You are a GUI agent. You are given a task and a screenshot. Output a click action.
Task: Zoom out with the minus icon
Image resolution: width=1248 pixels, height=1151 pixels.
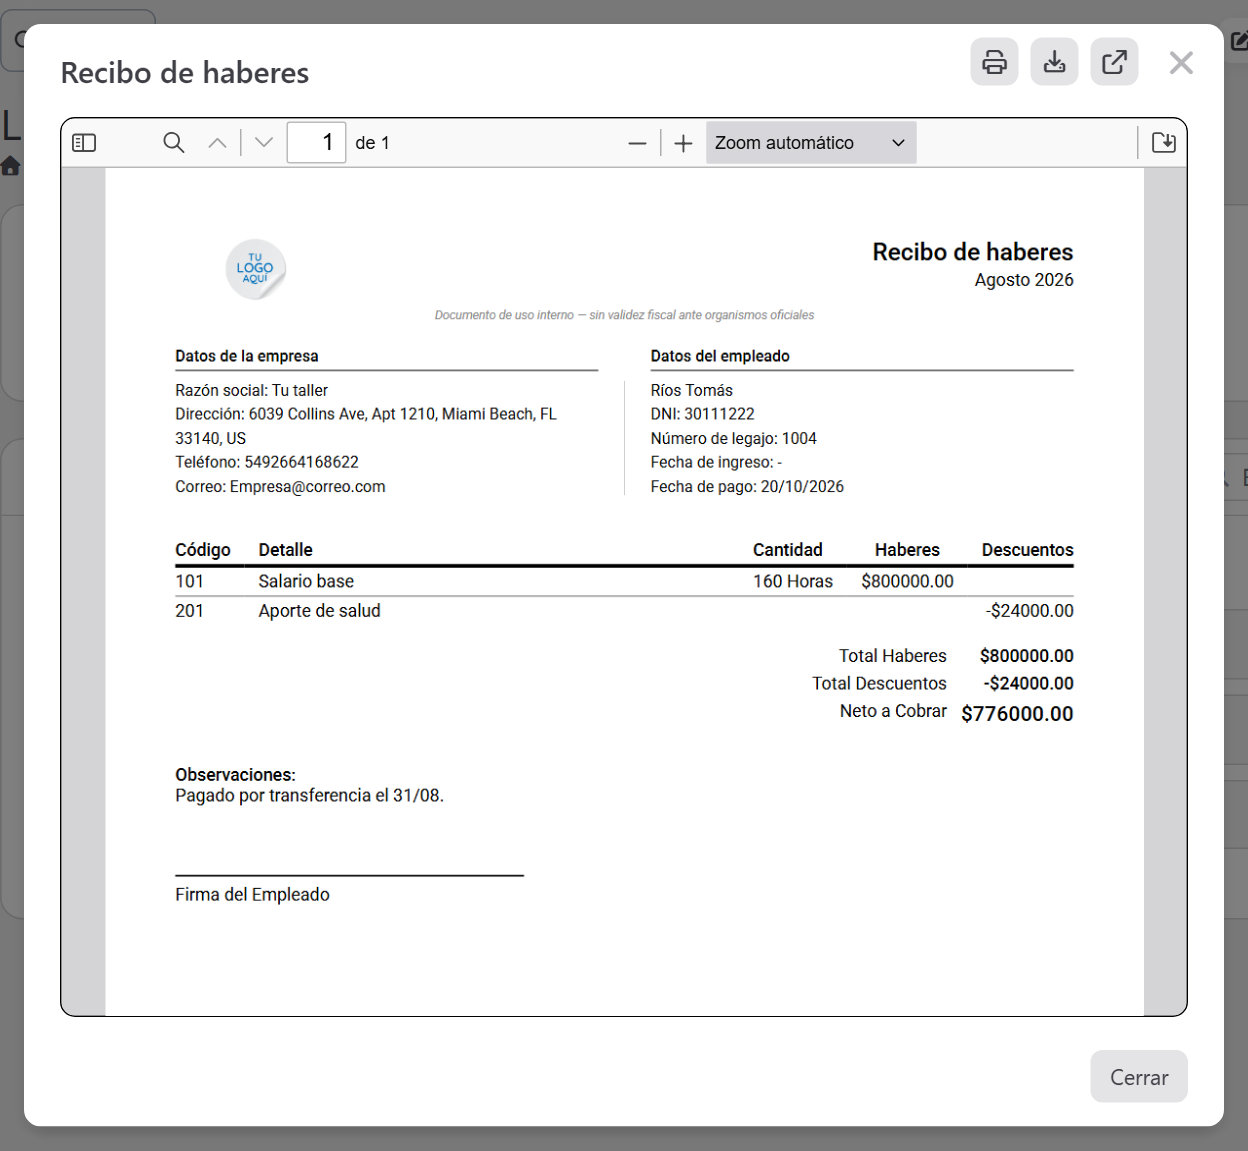pos(637,143)
